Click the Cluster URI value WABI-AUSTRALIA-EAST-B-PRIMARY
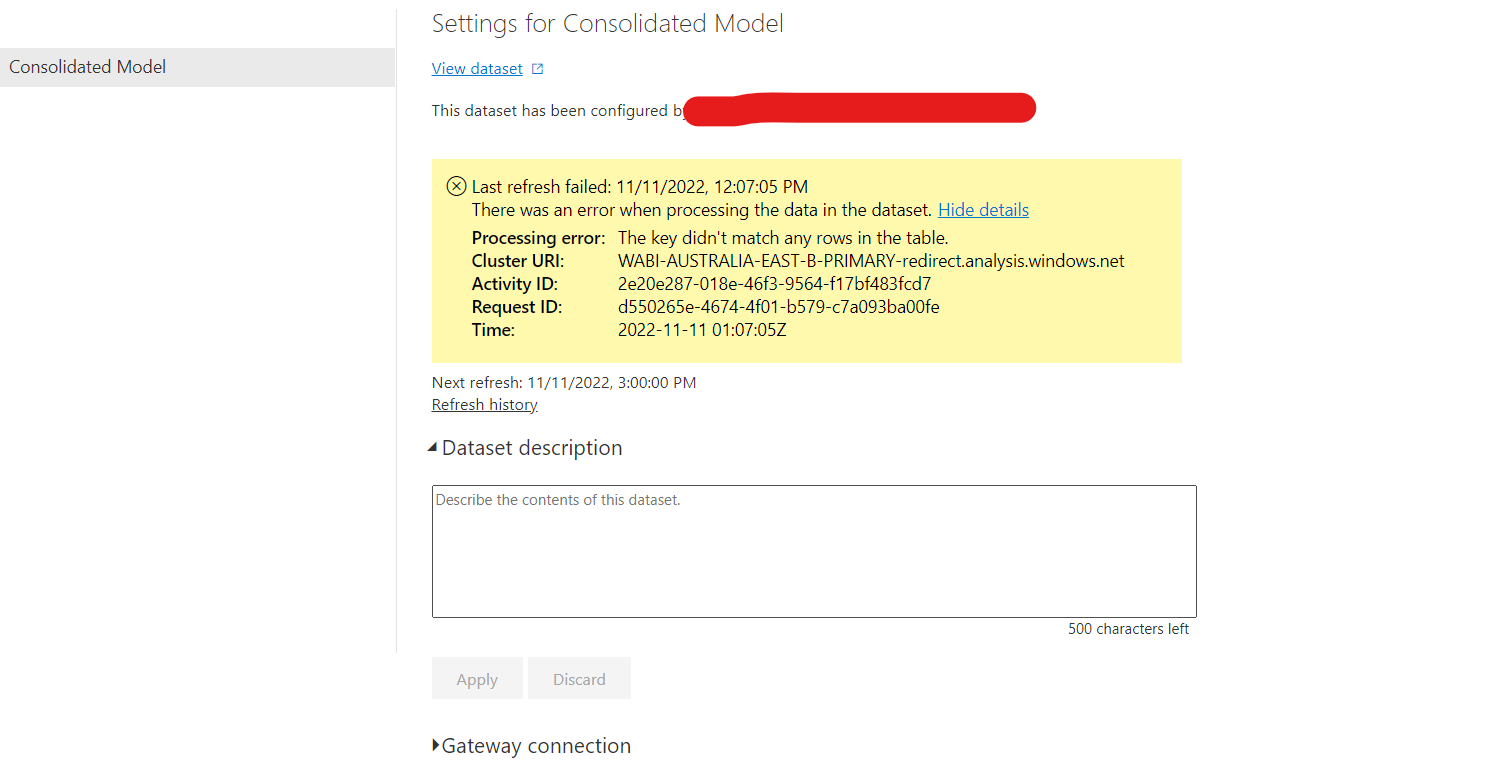The width and height of the screenshot is (1486, 763). click(x=871, y=261)
